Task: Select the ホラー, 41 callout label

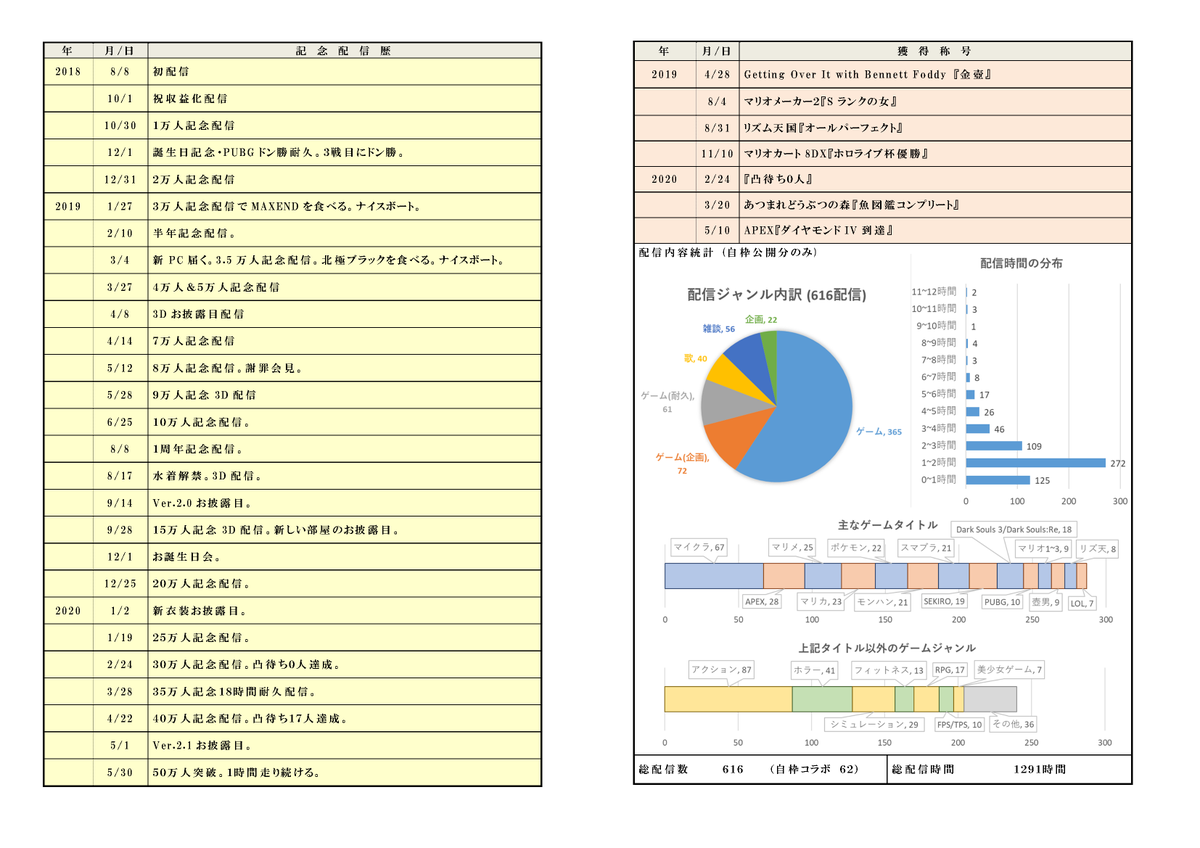Action: coord(816,669)
